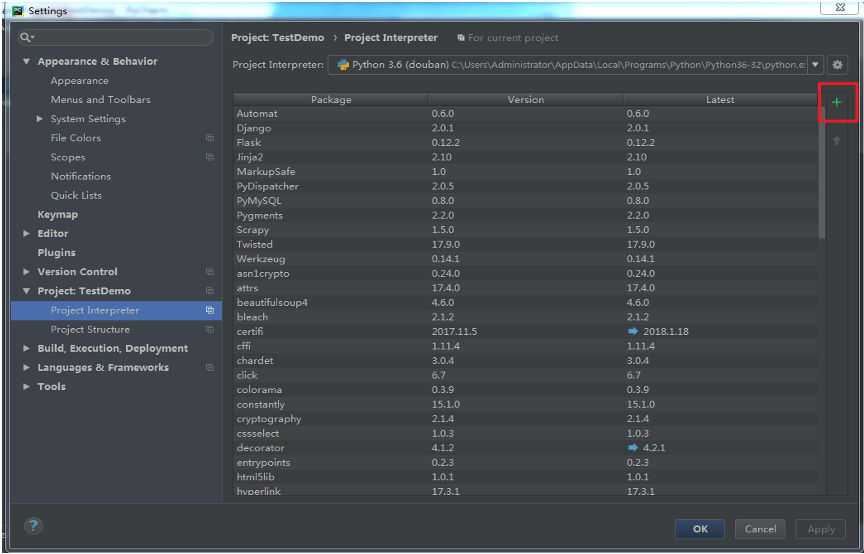Click the package list vertical scrollbar
Image resolution: width=864 pixels, height=554 pixels.
click(822, 173)
